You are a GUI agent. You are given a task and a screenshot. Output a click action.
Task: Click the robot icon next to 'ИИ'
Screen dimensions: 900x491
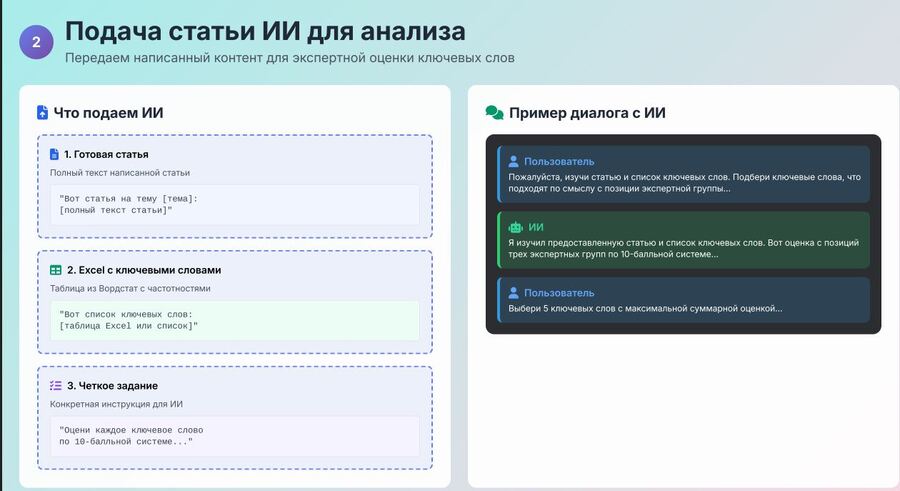pyautogui.click(x=515, y=227)
